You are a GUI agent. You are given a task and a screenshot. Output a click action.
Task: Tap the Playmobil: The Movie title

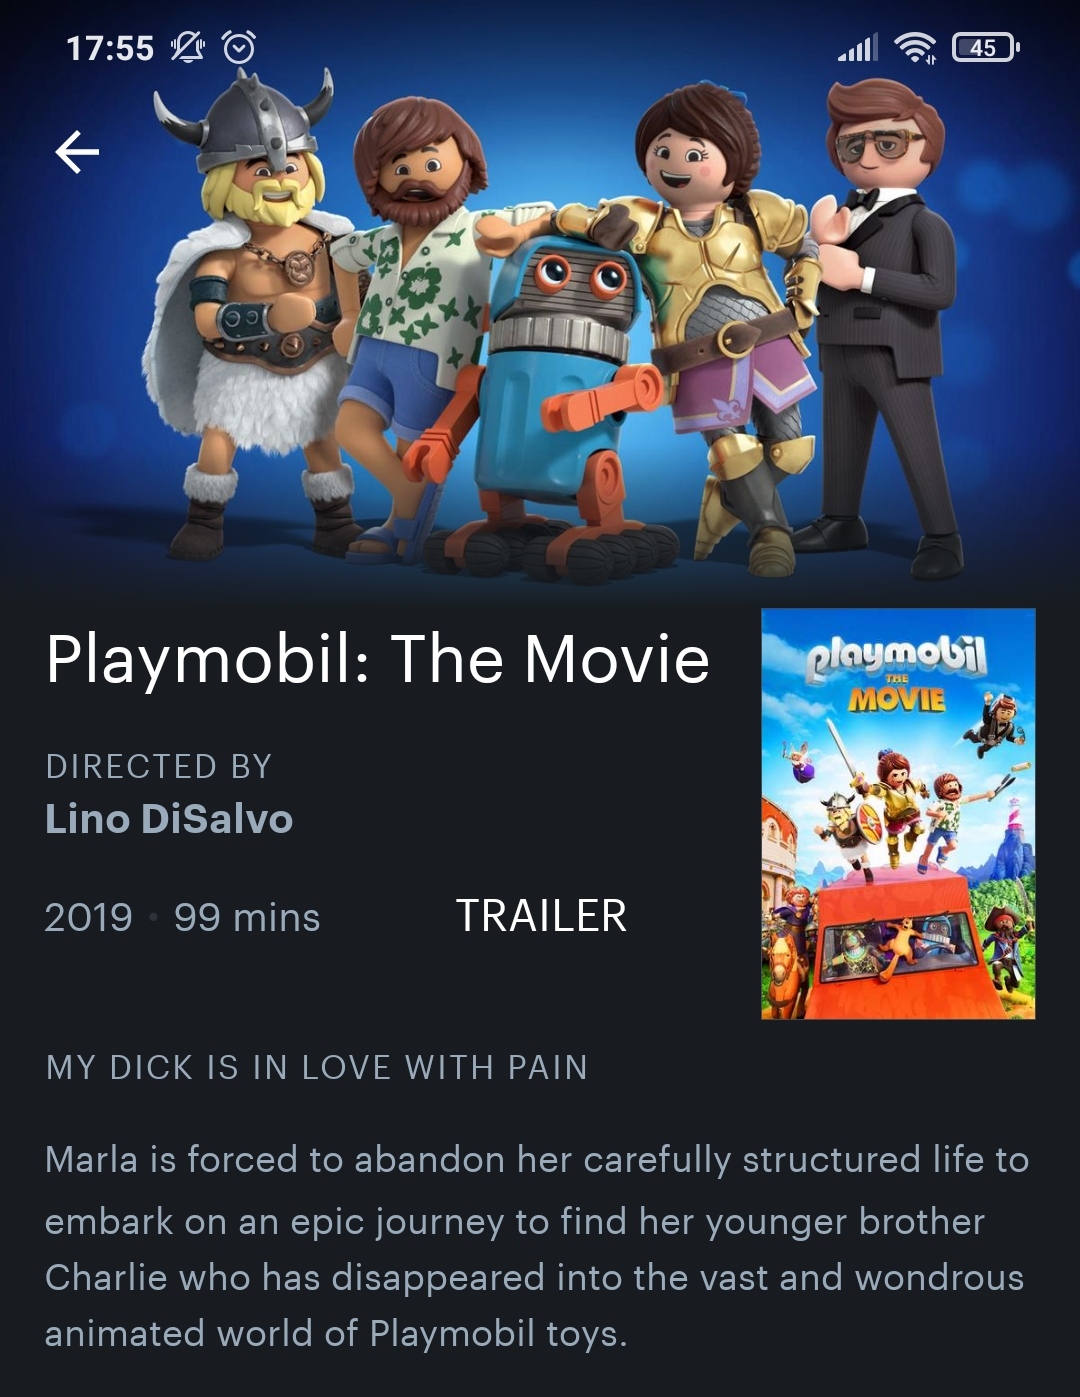pos(378,660)
